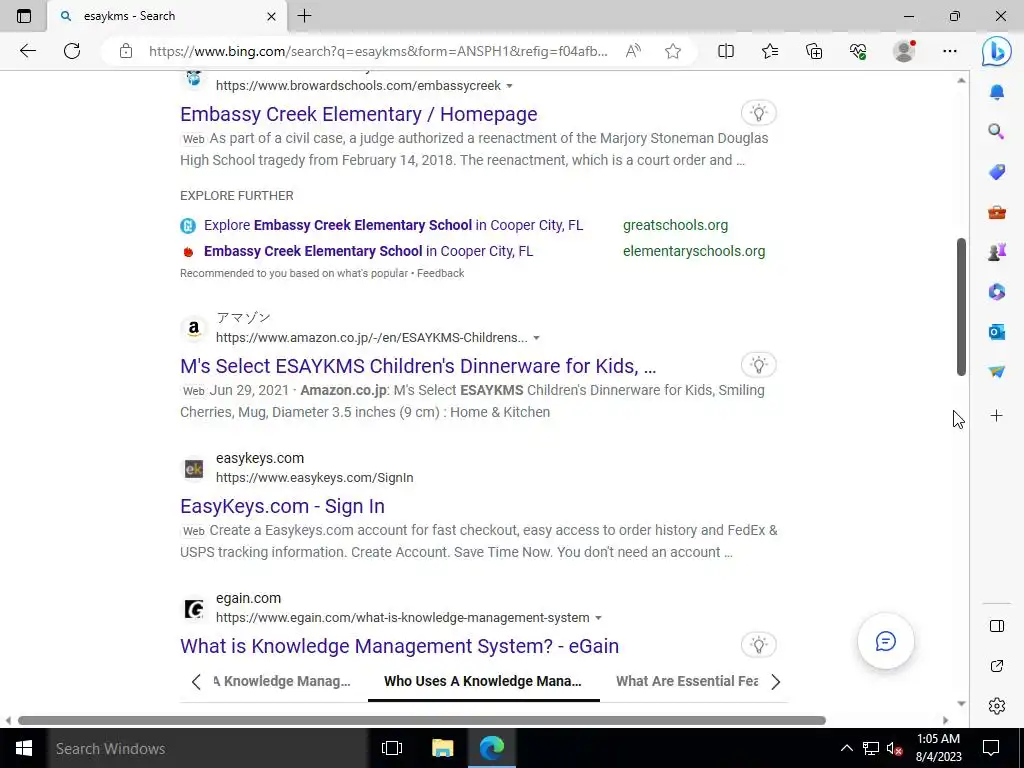1024x768 pixels.
Task: Toggle sidebar layout panel icon
Action: (997, 626)
